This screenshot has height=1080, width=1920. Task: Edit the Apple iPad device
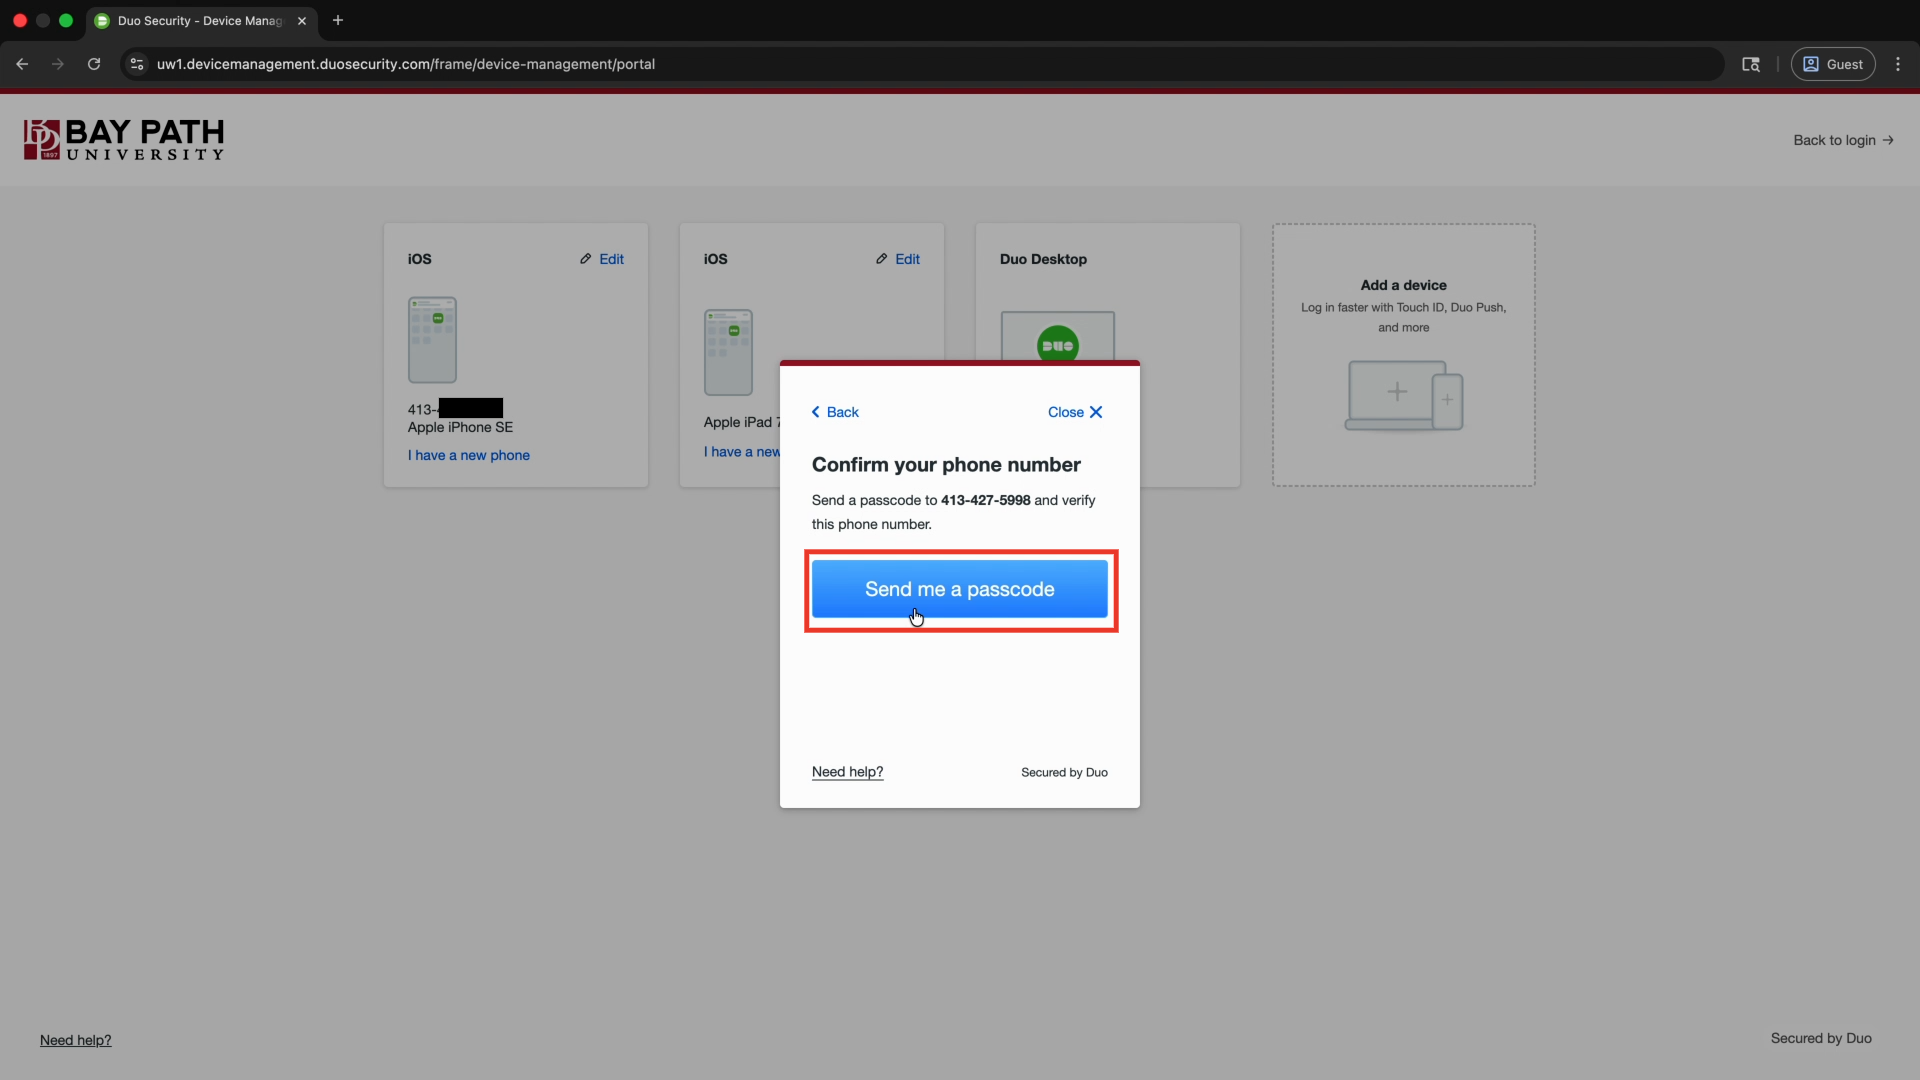(898, 259)
